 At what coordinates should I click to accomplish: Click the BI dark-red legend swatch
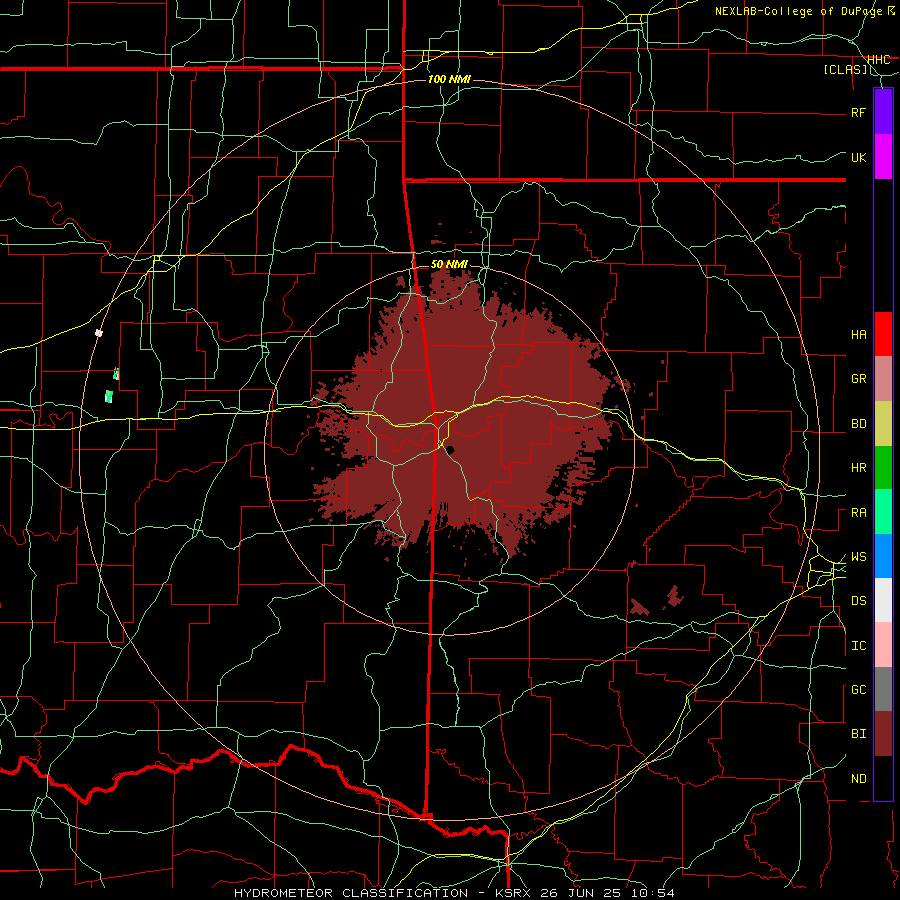pos(883,734)
